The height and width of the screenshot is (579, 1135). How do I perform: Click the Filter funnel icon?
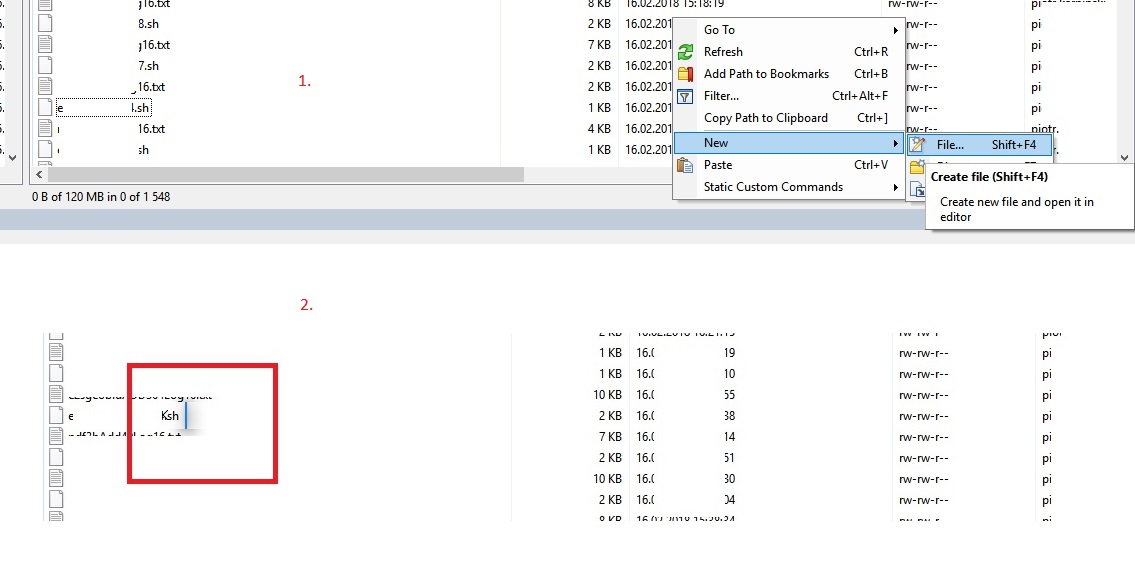point(685,96)
